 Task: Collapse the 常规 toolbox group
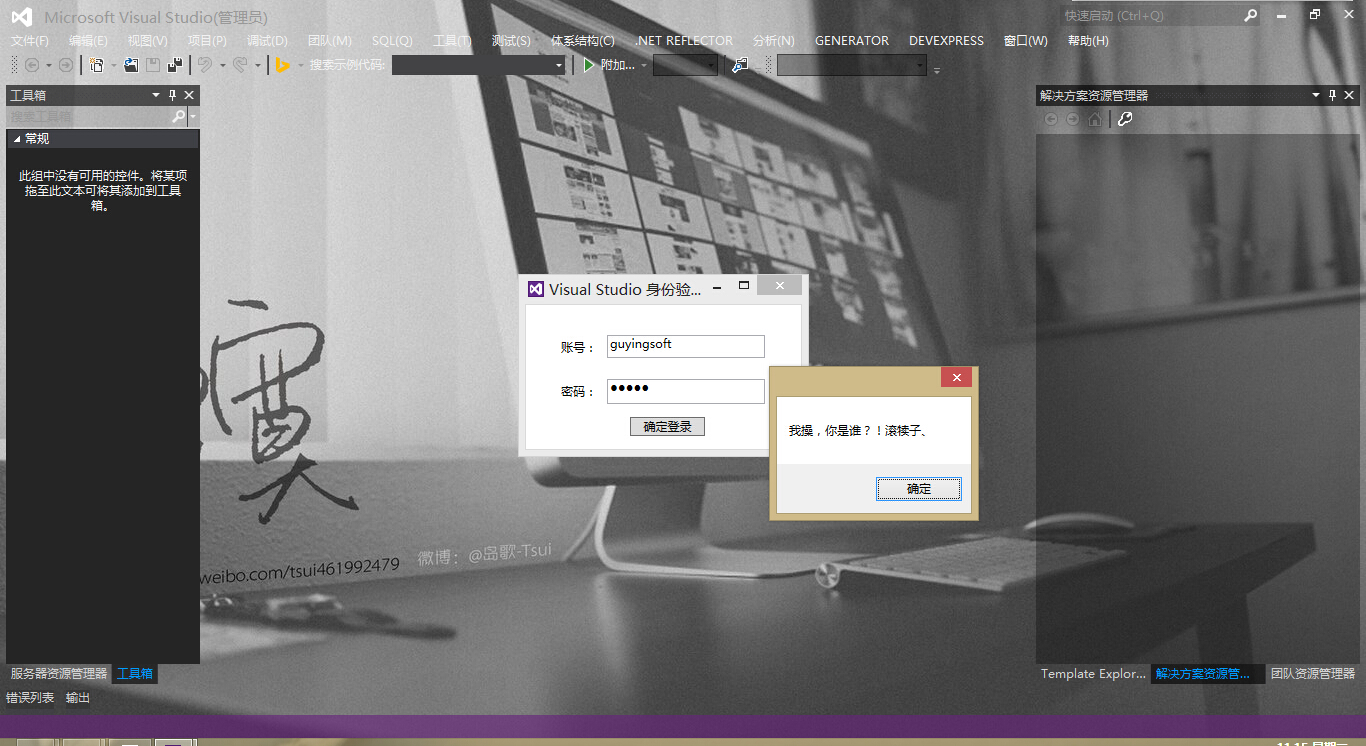pos(17,139)
